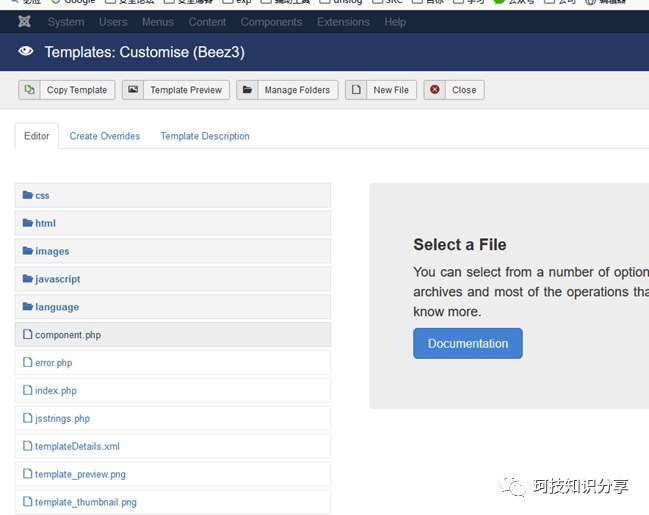The image size is (649, 515).
Task: Click the New File page icon
Action: tap(356, 89)
